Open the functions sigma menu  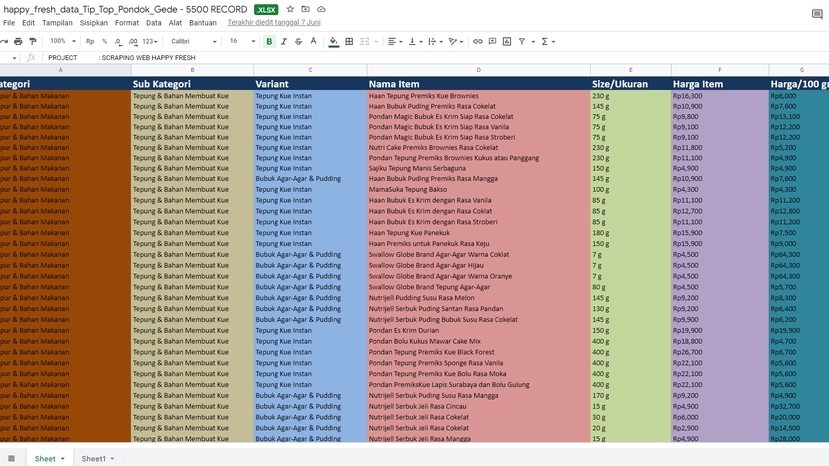(548, 41)
